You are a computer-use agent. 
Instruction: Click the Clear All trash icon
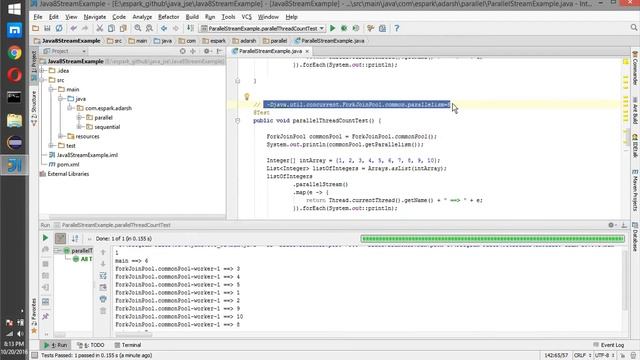103,311
